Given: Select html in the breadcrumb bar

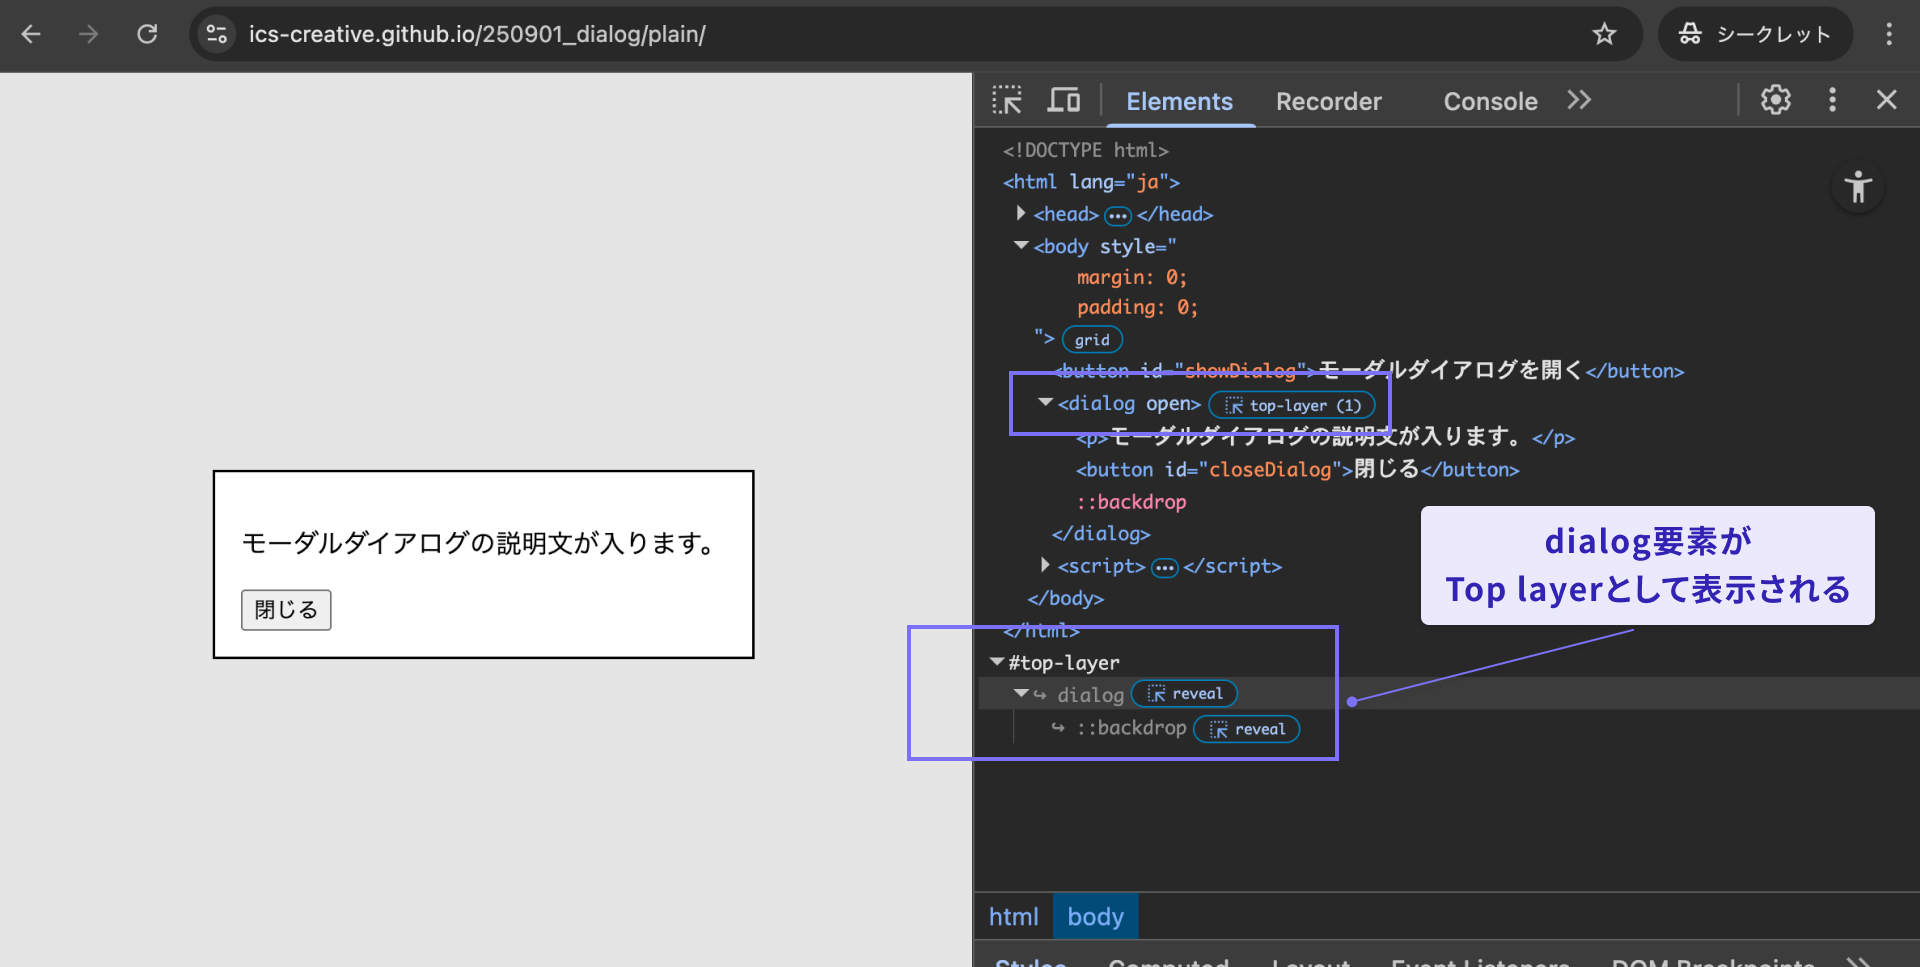Looking at the screenshot, I should tap(1013, 916).
